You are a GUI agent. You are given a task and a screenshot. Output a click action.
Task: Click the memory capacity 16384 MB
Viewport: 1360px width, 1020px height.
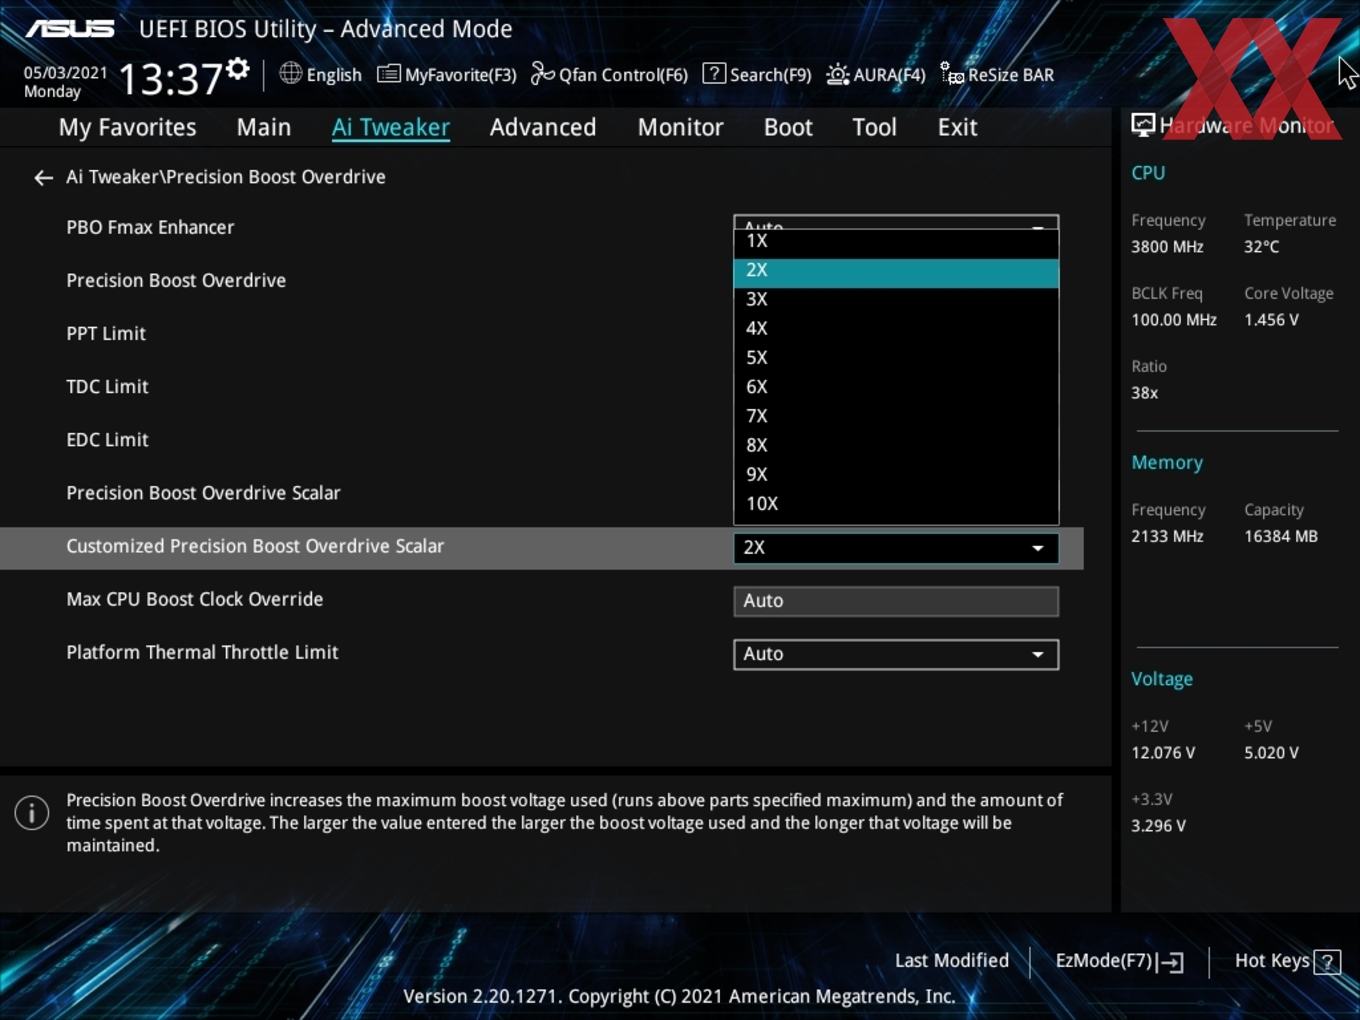pos(1281,536)
